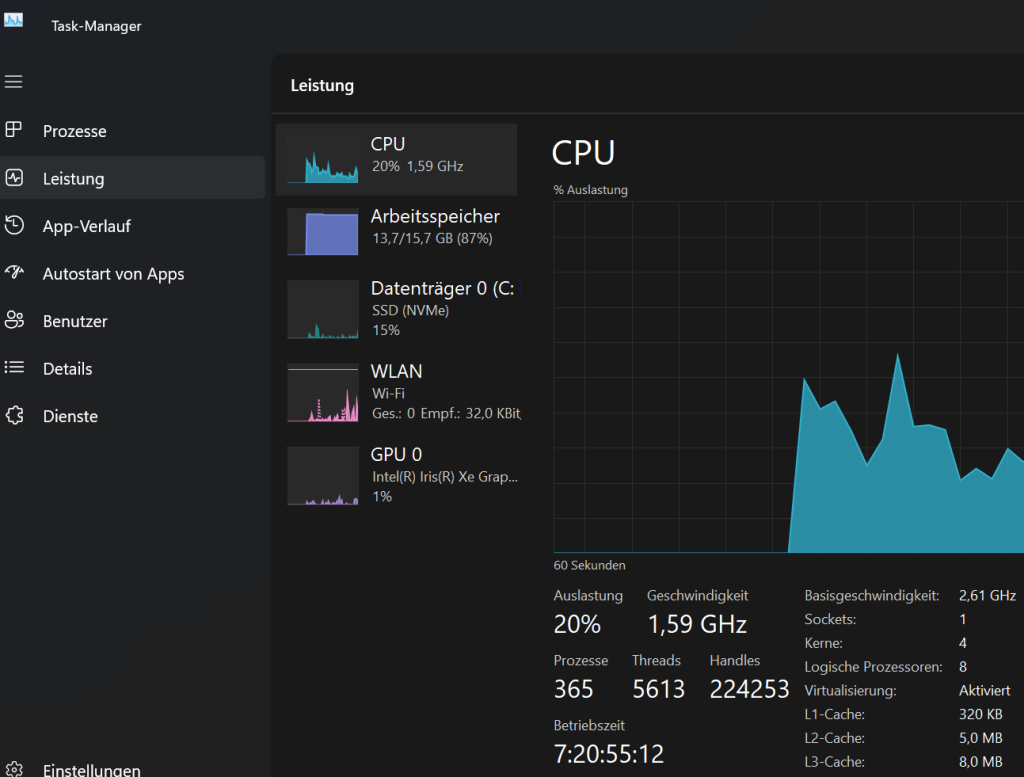Select the GPU 0 graph thumbnail
Image resolution: width=1024 pixels, height=777 pixels.
click(x=323, y=476)
